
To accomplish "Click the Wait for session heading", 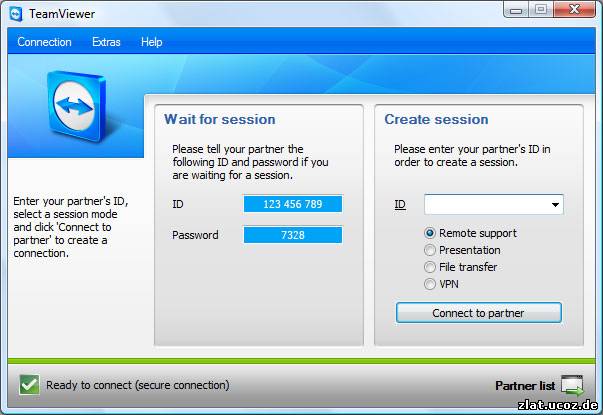I will [x=220, y=119].
